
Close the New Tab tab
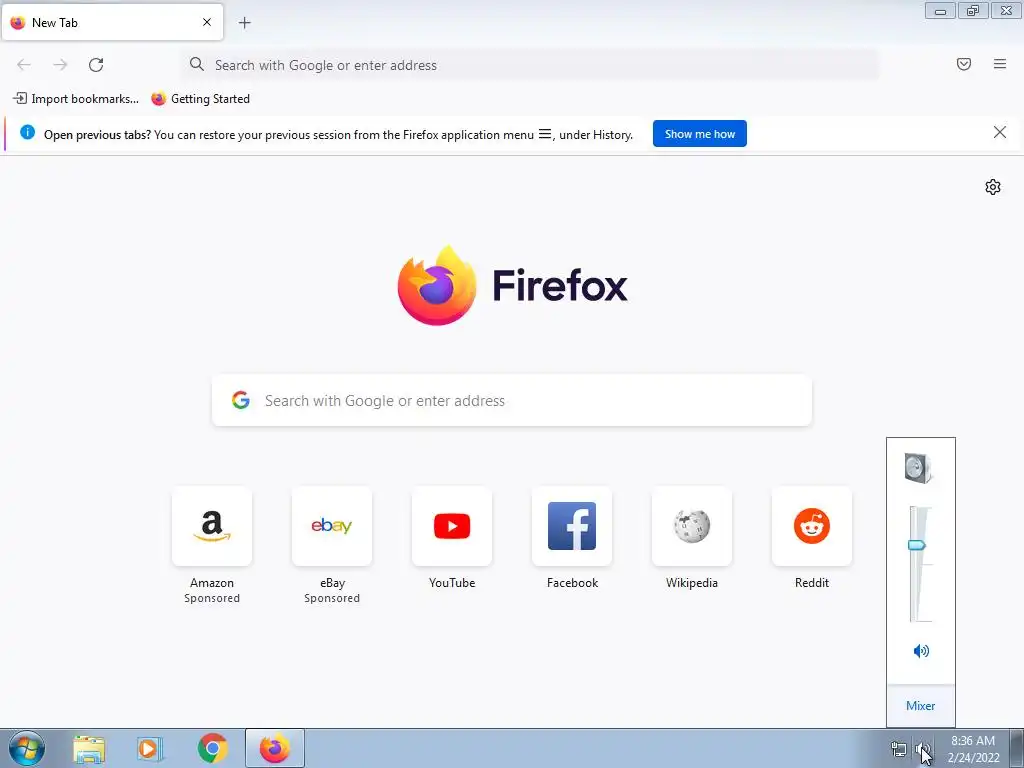206,22
